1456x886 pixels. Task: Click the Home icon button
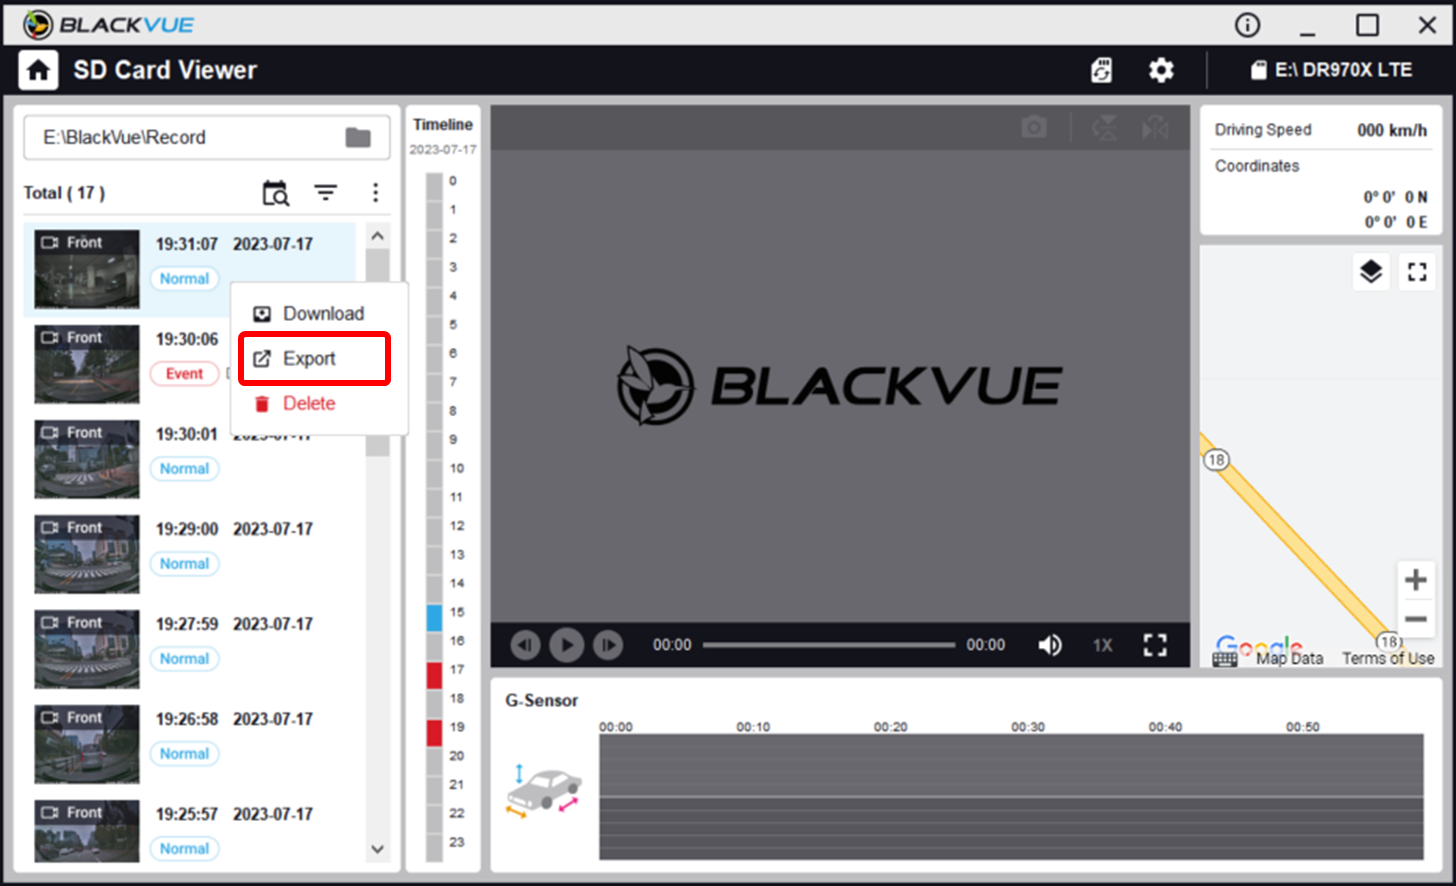[x=38, y=70]
